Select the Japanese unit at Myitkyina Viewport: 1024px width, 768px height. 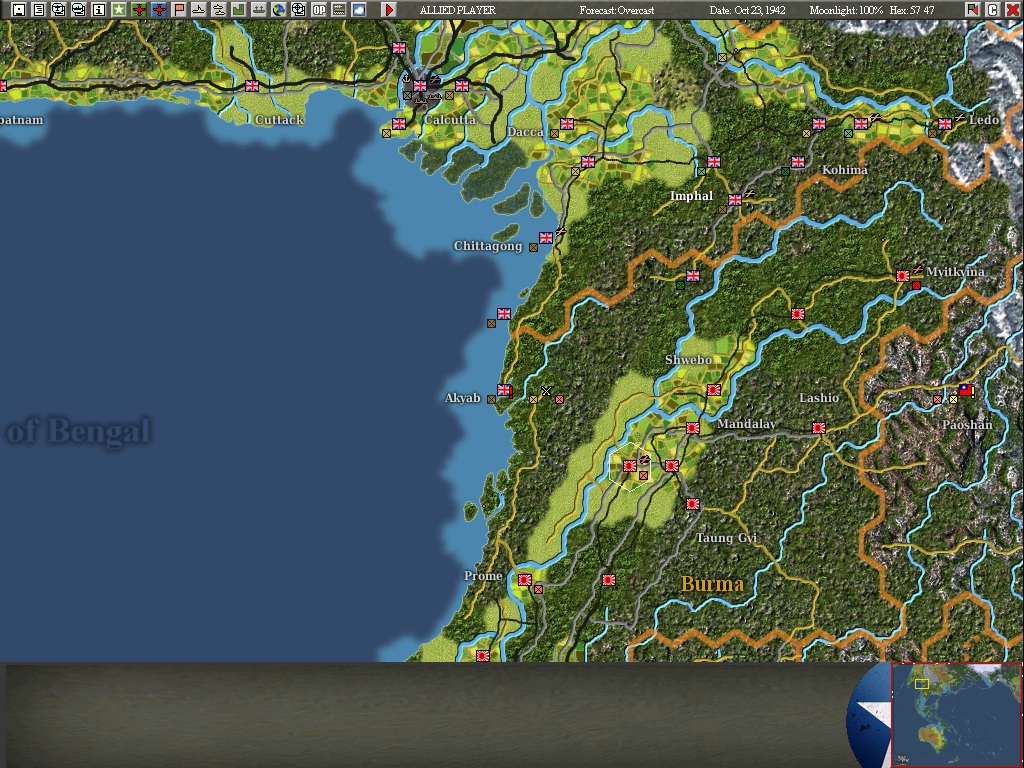pyautogui.click(x=903, y=276)
